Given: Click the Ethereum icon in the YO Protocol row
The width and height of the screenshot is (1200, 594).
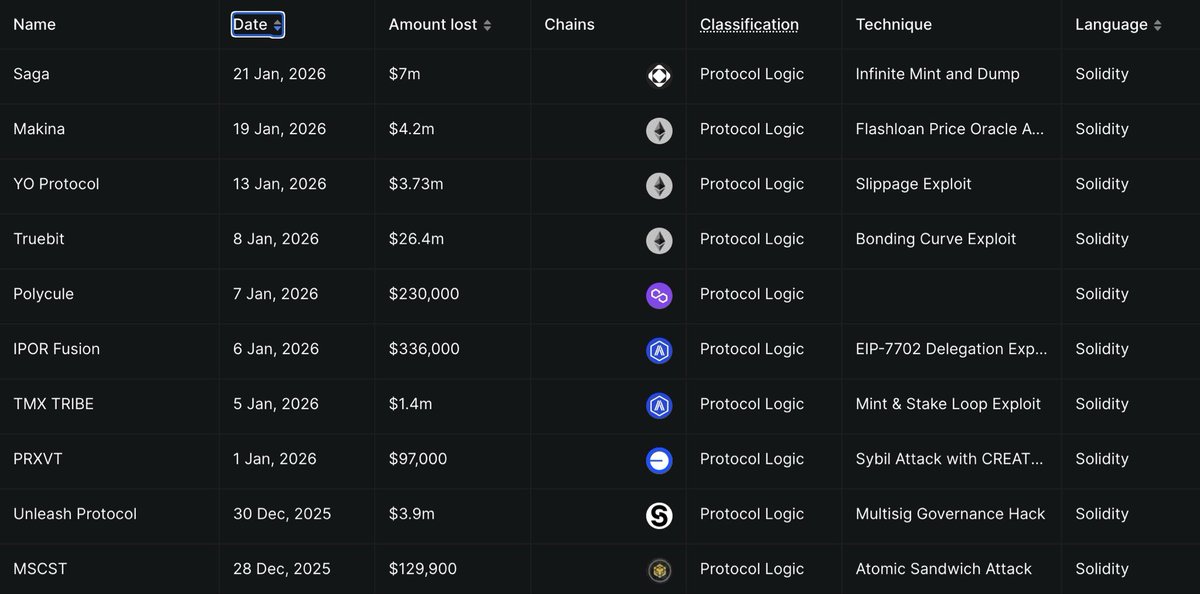Looking at the screenshot, I should pyautogui.click(x=659, y=185).
